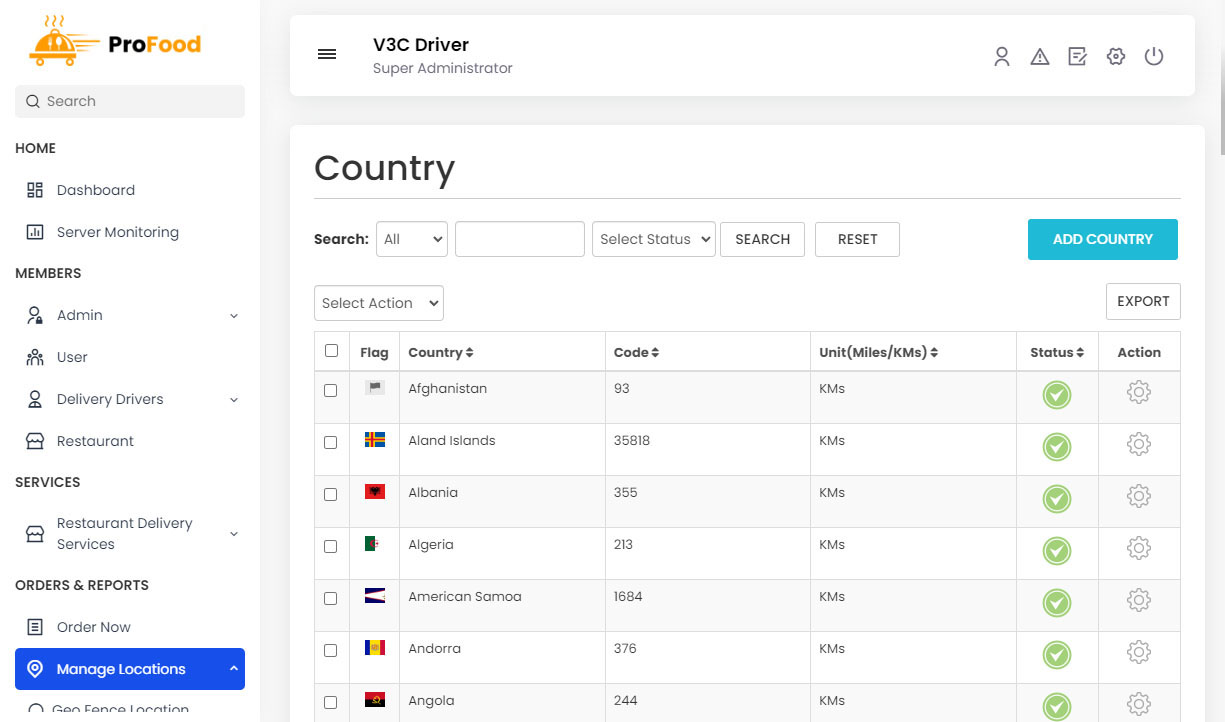
Task: Click the RESET button
Action: [857, 239]
